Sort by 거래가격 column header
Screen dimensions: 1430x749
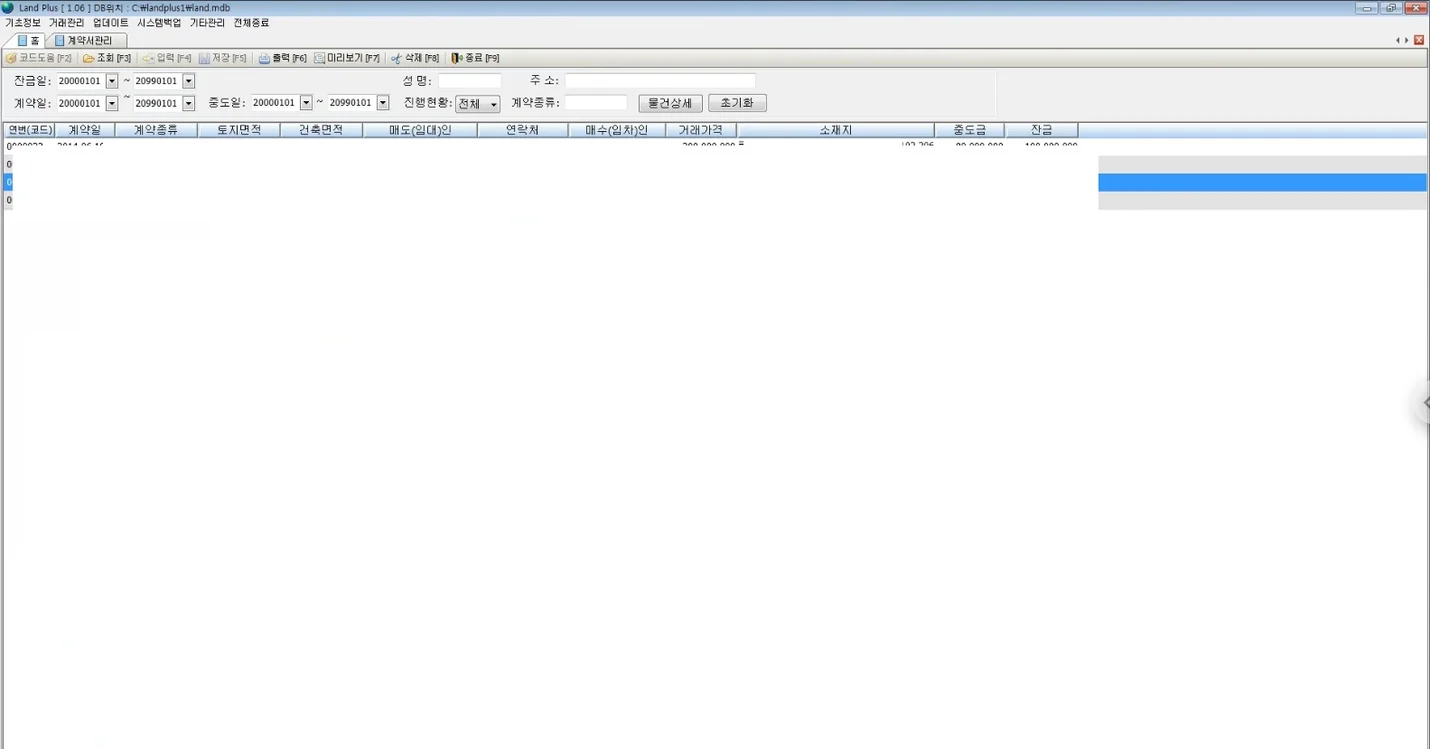tap(701, 130)
